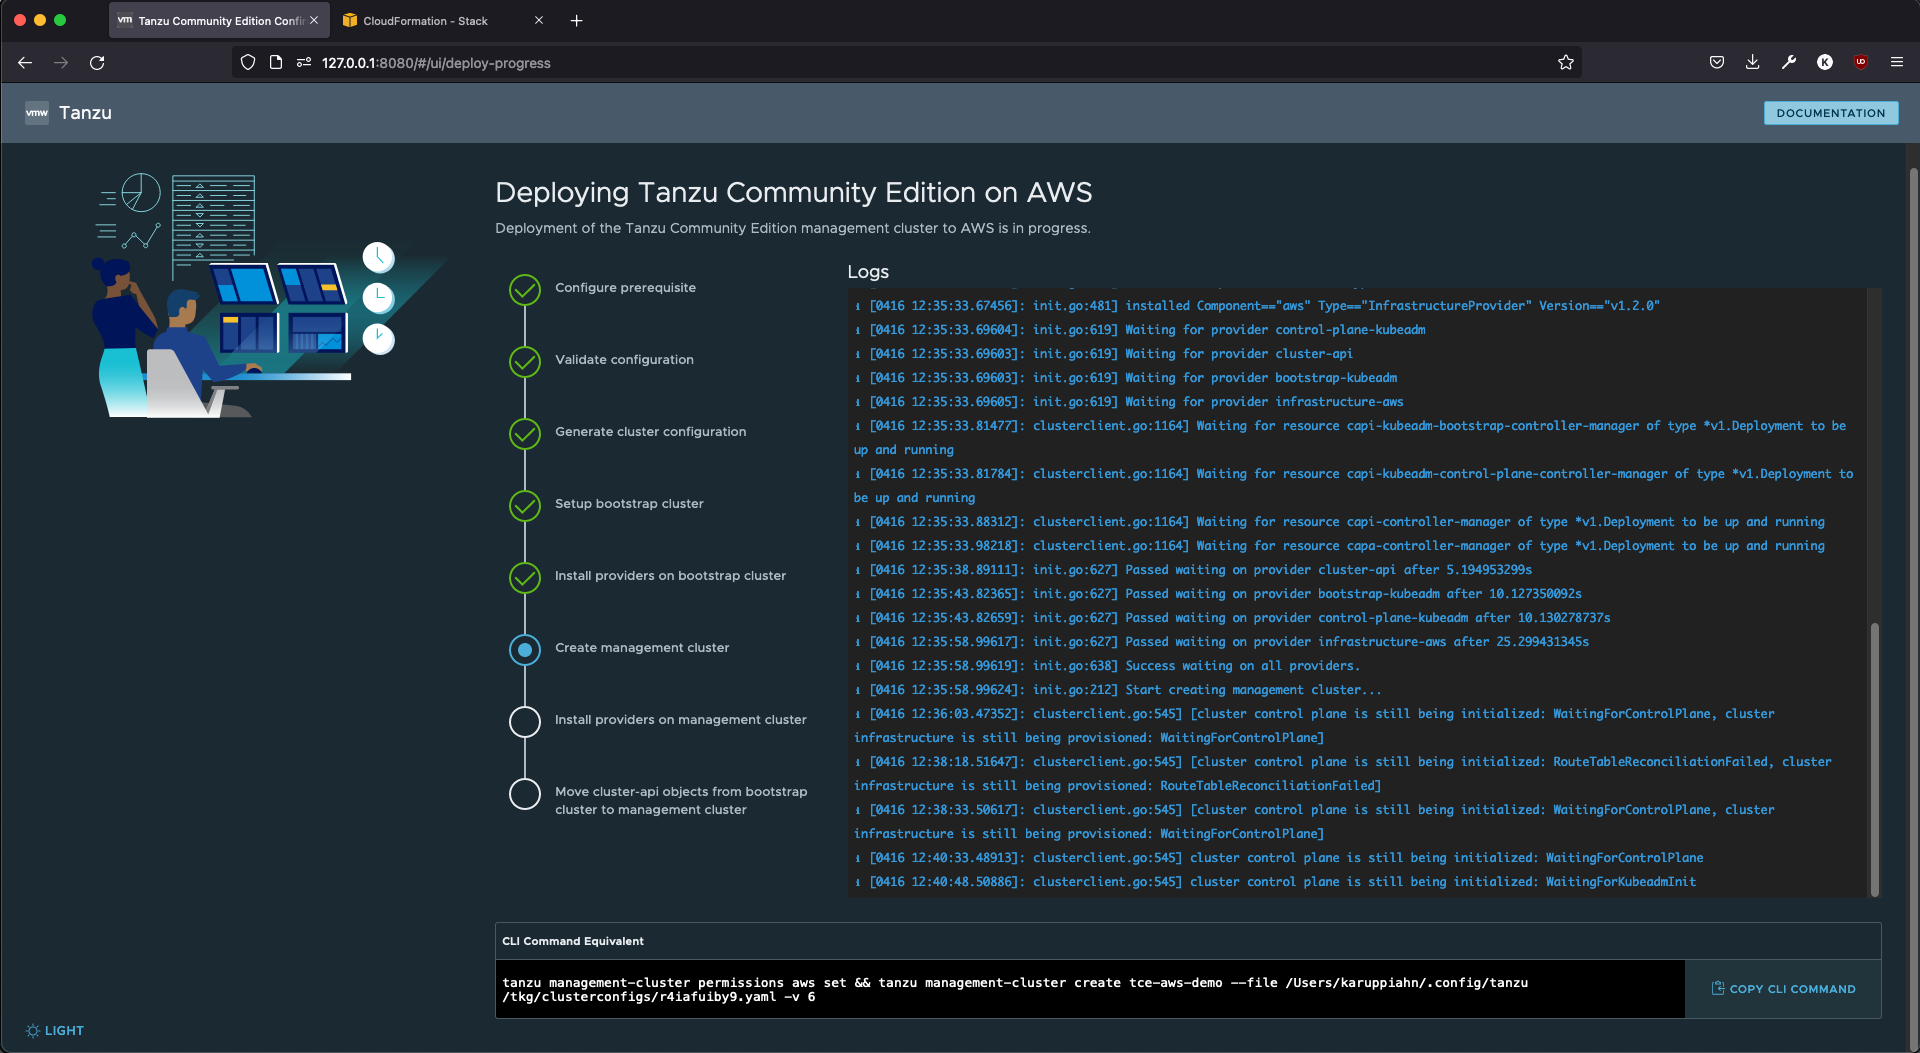Image resolution: width=1920 pixels, height=1053 pixels.
Task: Switch to the Tanzu Community Edition tab
Action: point(219,20)
